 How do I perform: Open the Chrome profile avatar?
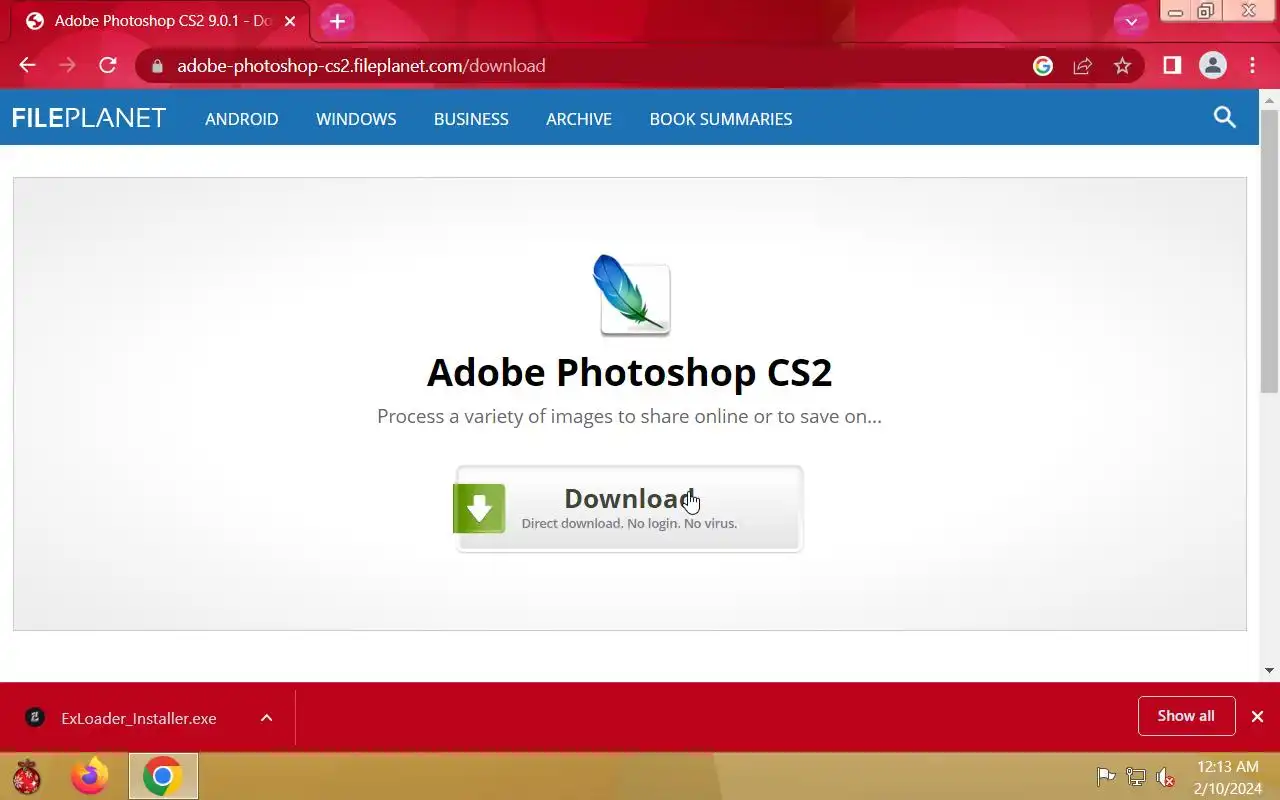1213,66
